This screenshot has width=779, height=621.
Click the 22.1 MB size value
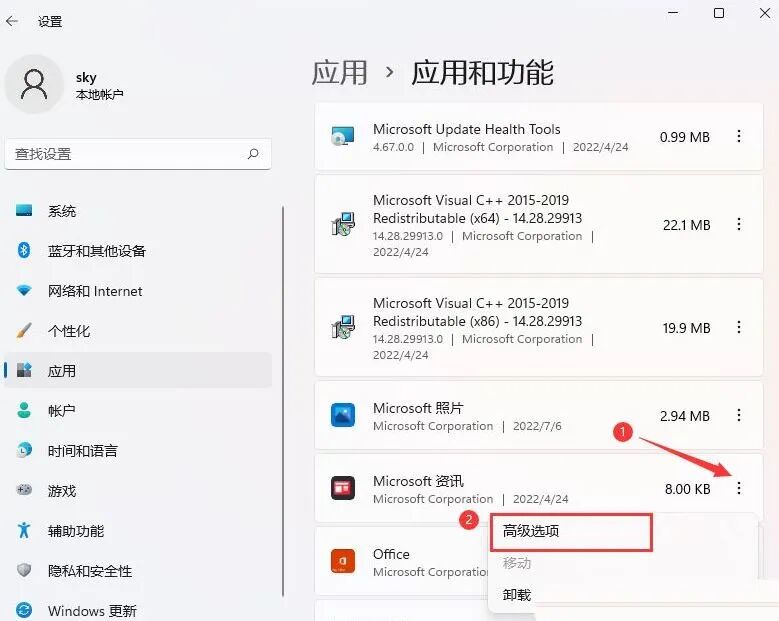click(687, 225)
